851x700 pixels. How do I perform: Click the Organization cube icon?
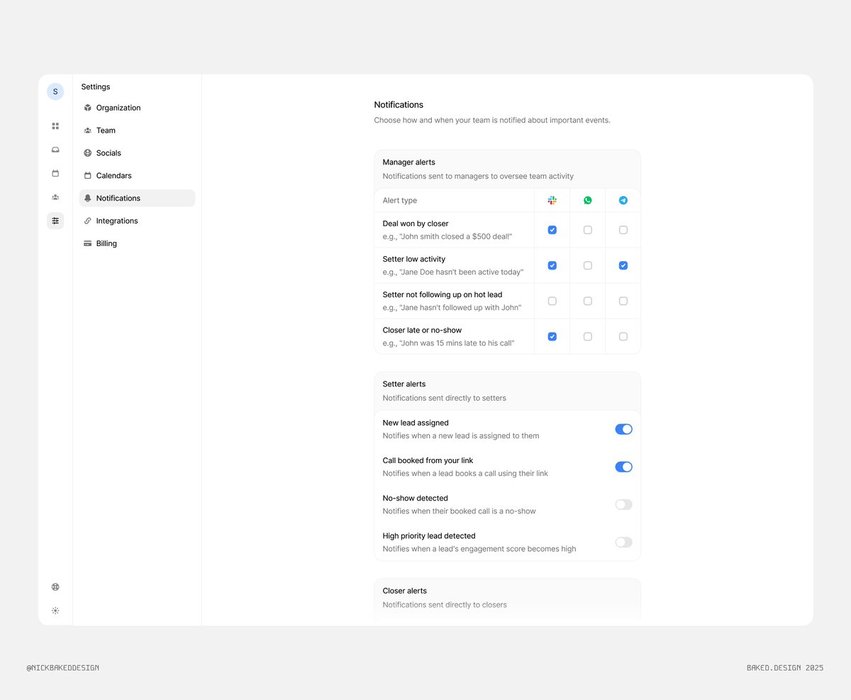(x=87, y=107)
